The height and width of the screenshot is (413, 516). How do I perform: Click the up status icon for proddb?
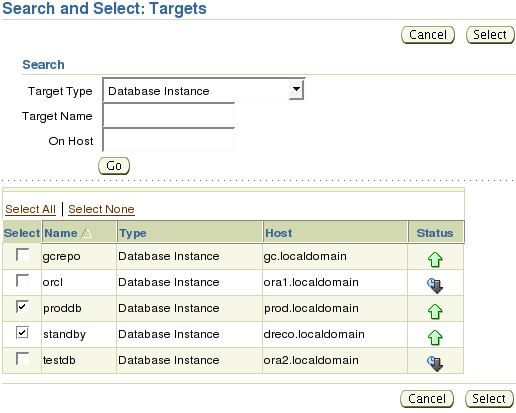(435, 311)
